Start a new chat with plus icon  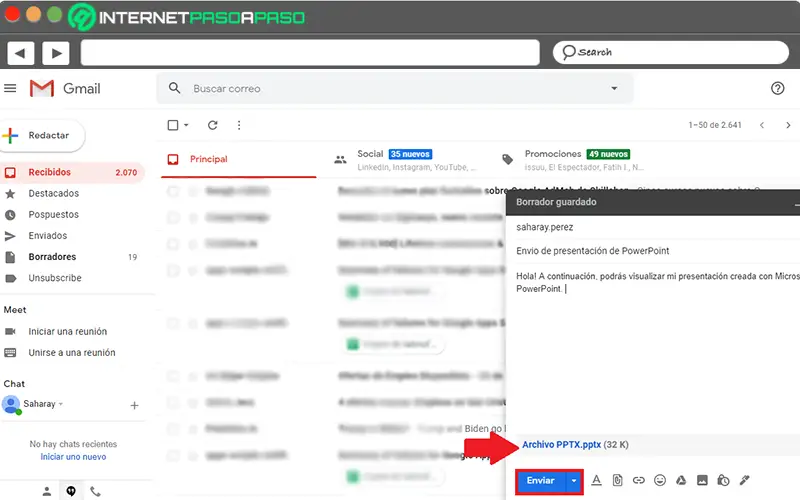[x=134, y=406]
